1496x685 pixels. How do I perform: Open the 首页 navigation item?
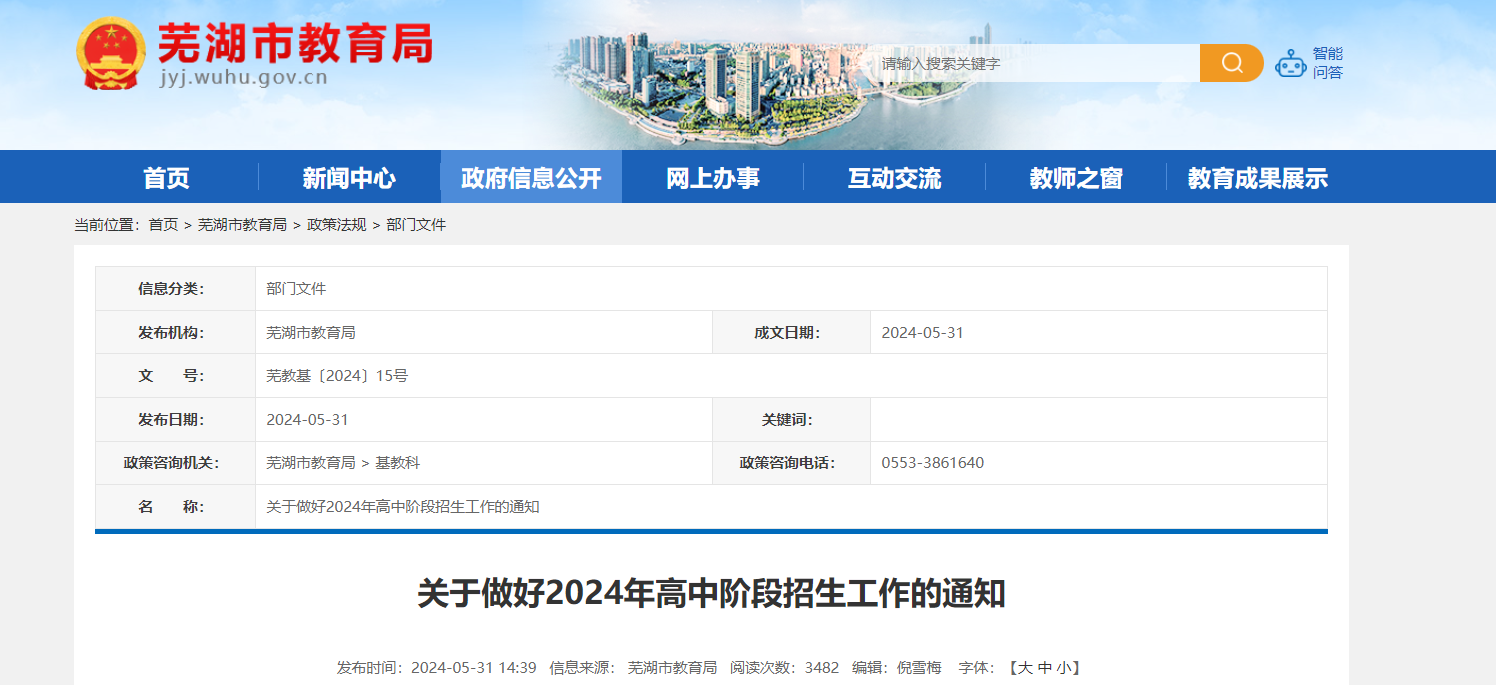pyautogui.click(x=166, y=178)
